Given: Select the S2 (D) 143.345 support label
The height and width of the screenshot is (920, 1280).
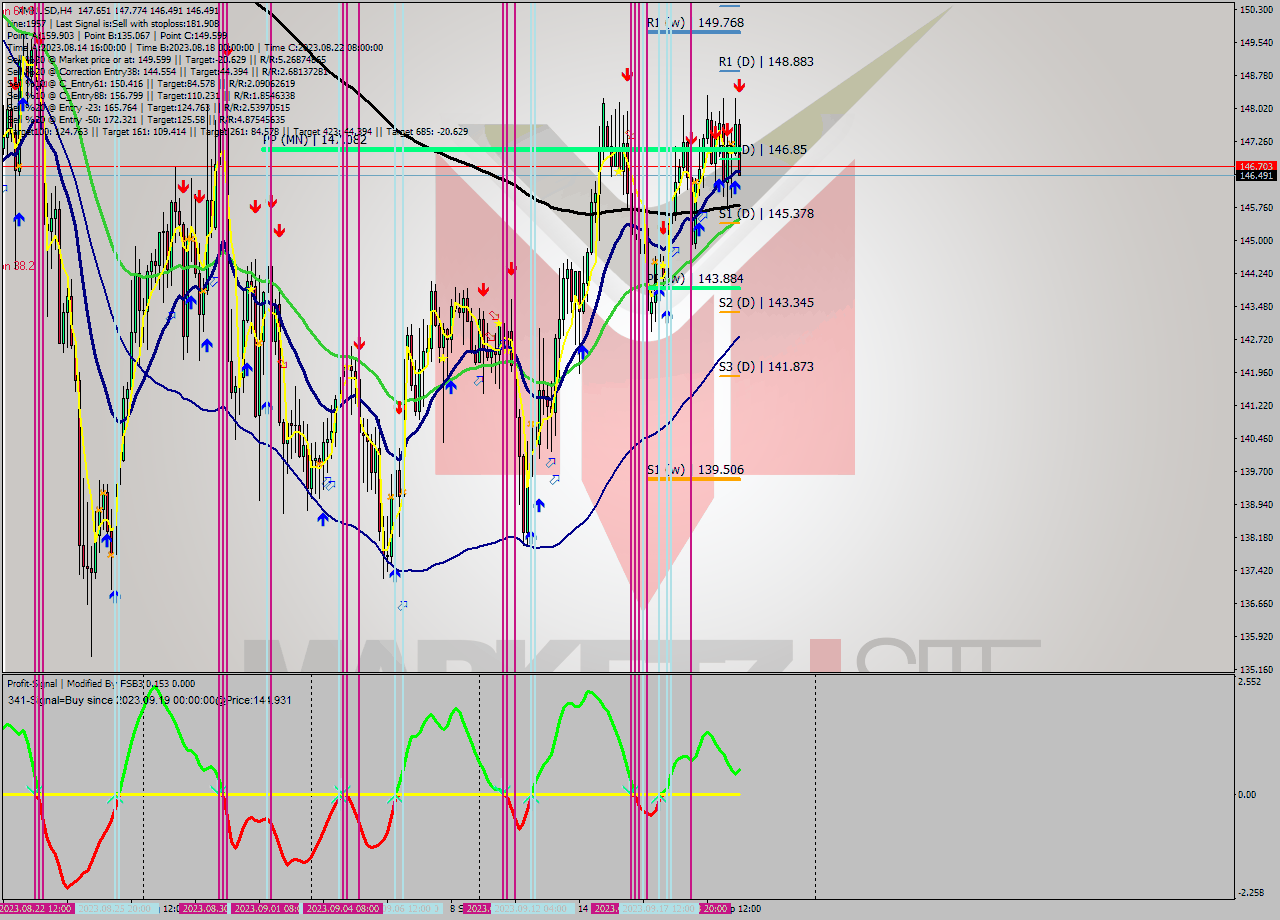Looking at the screenshot, I should point(766,302).
